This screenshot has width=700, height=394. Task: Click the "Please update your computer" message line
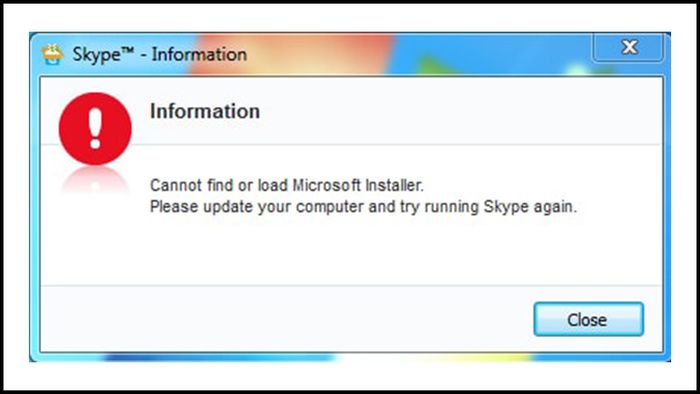click(363, 207)
